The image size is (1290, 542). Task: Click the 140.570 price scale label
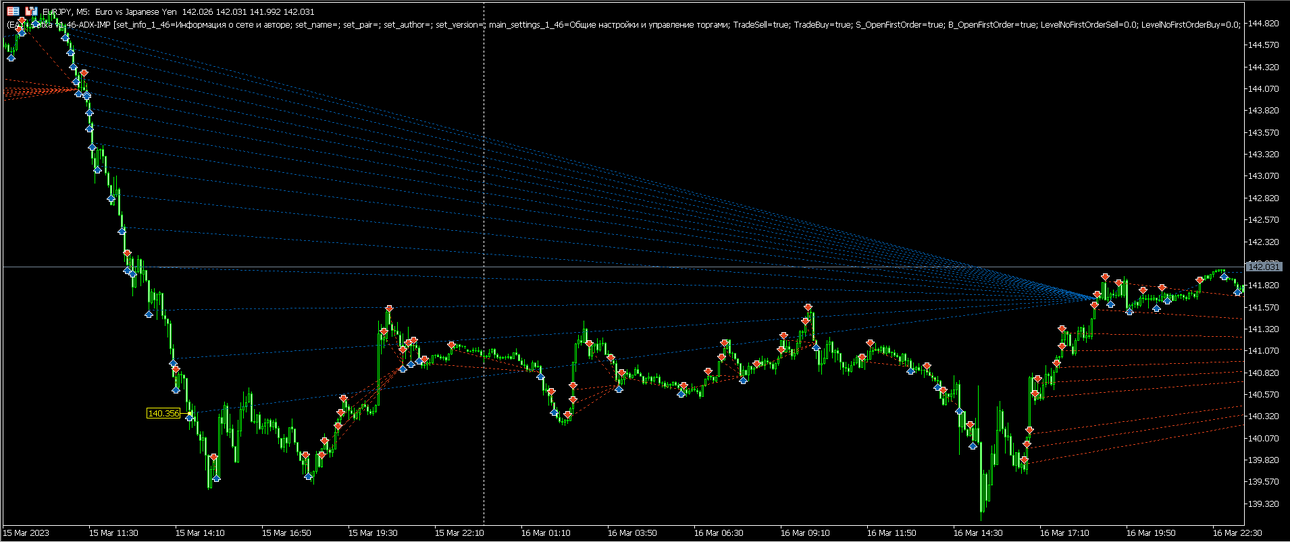(1264, 394)
